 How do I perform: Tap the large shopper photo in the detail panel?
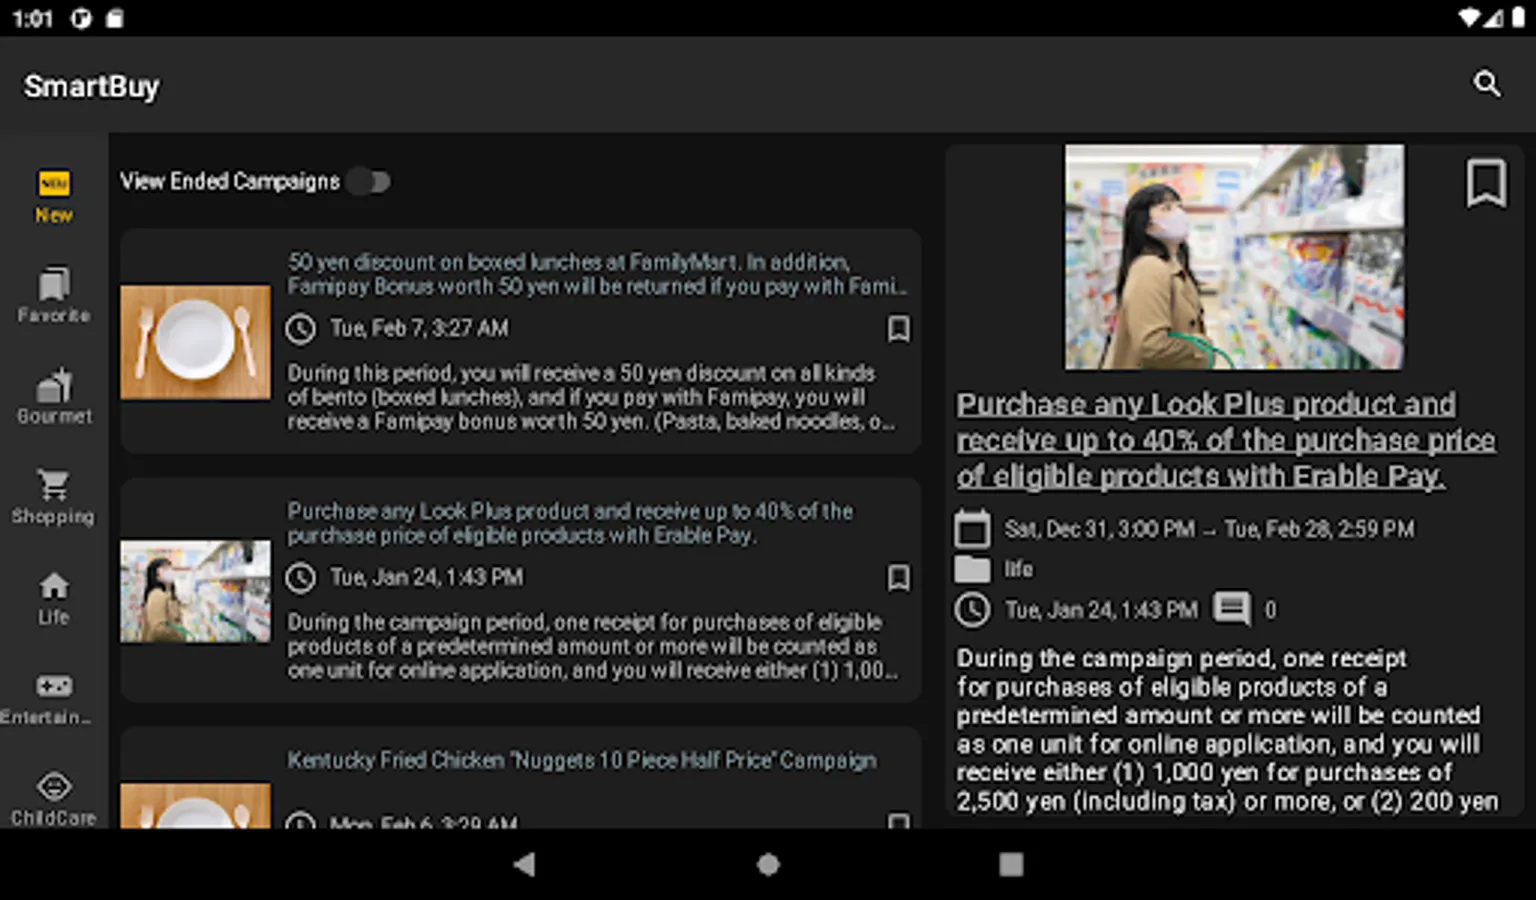tap(1234, 257)
